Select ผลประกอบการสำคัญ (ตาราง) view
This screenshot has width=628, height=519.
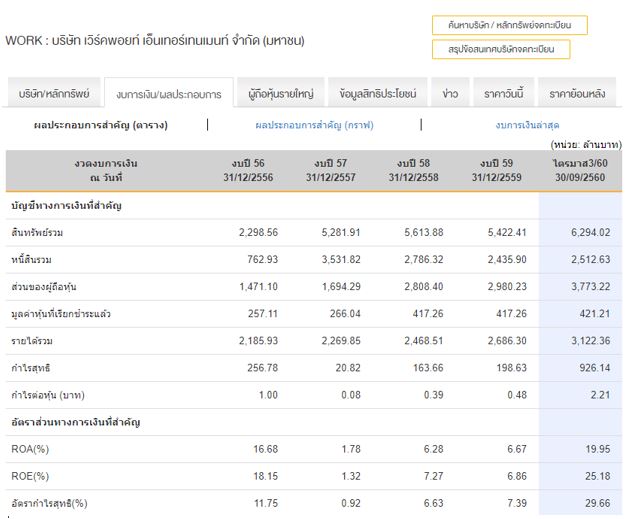tap(101, 125)
